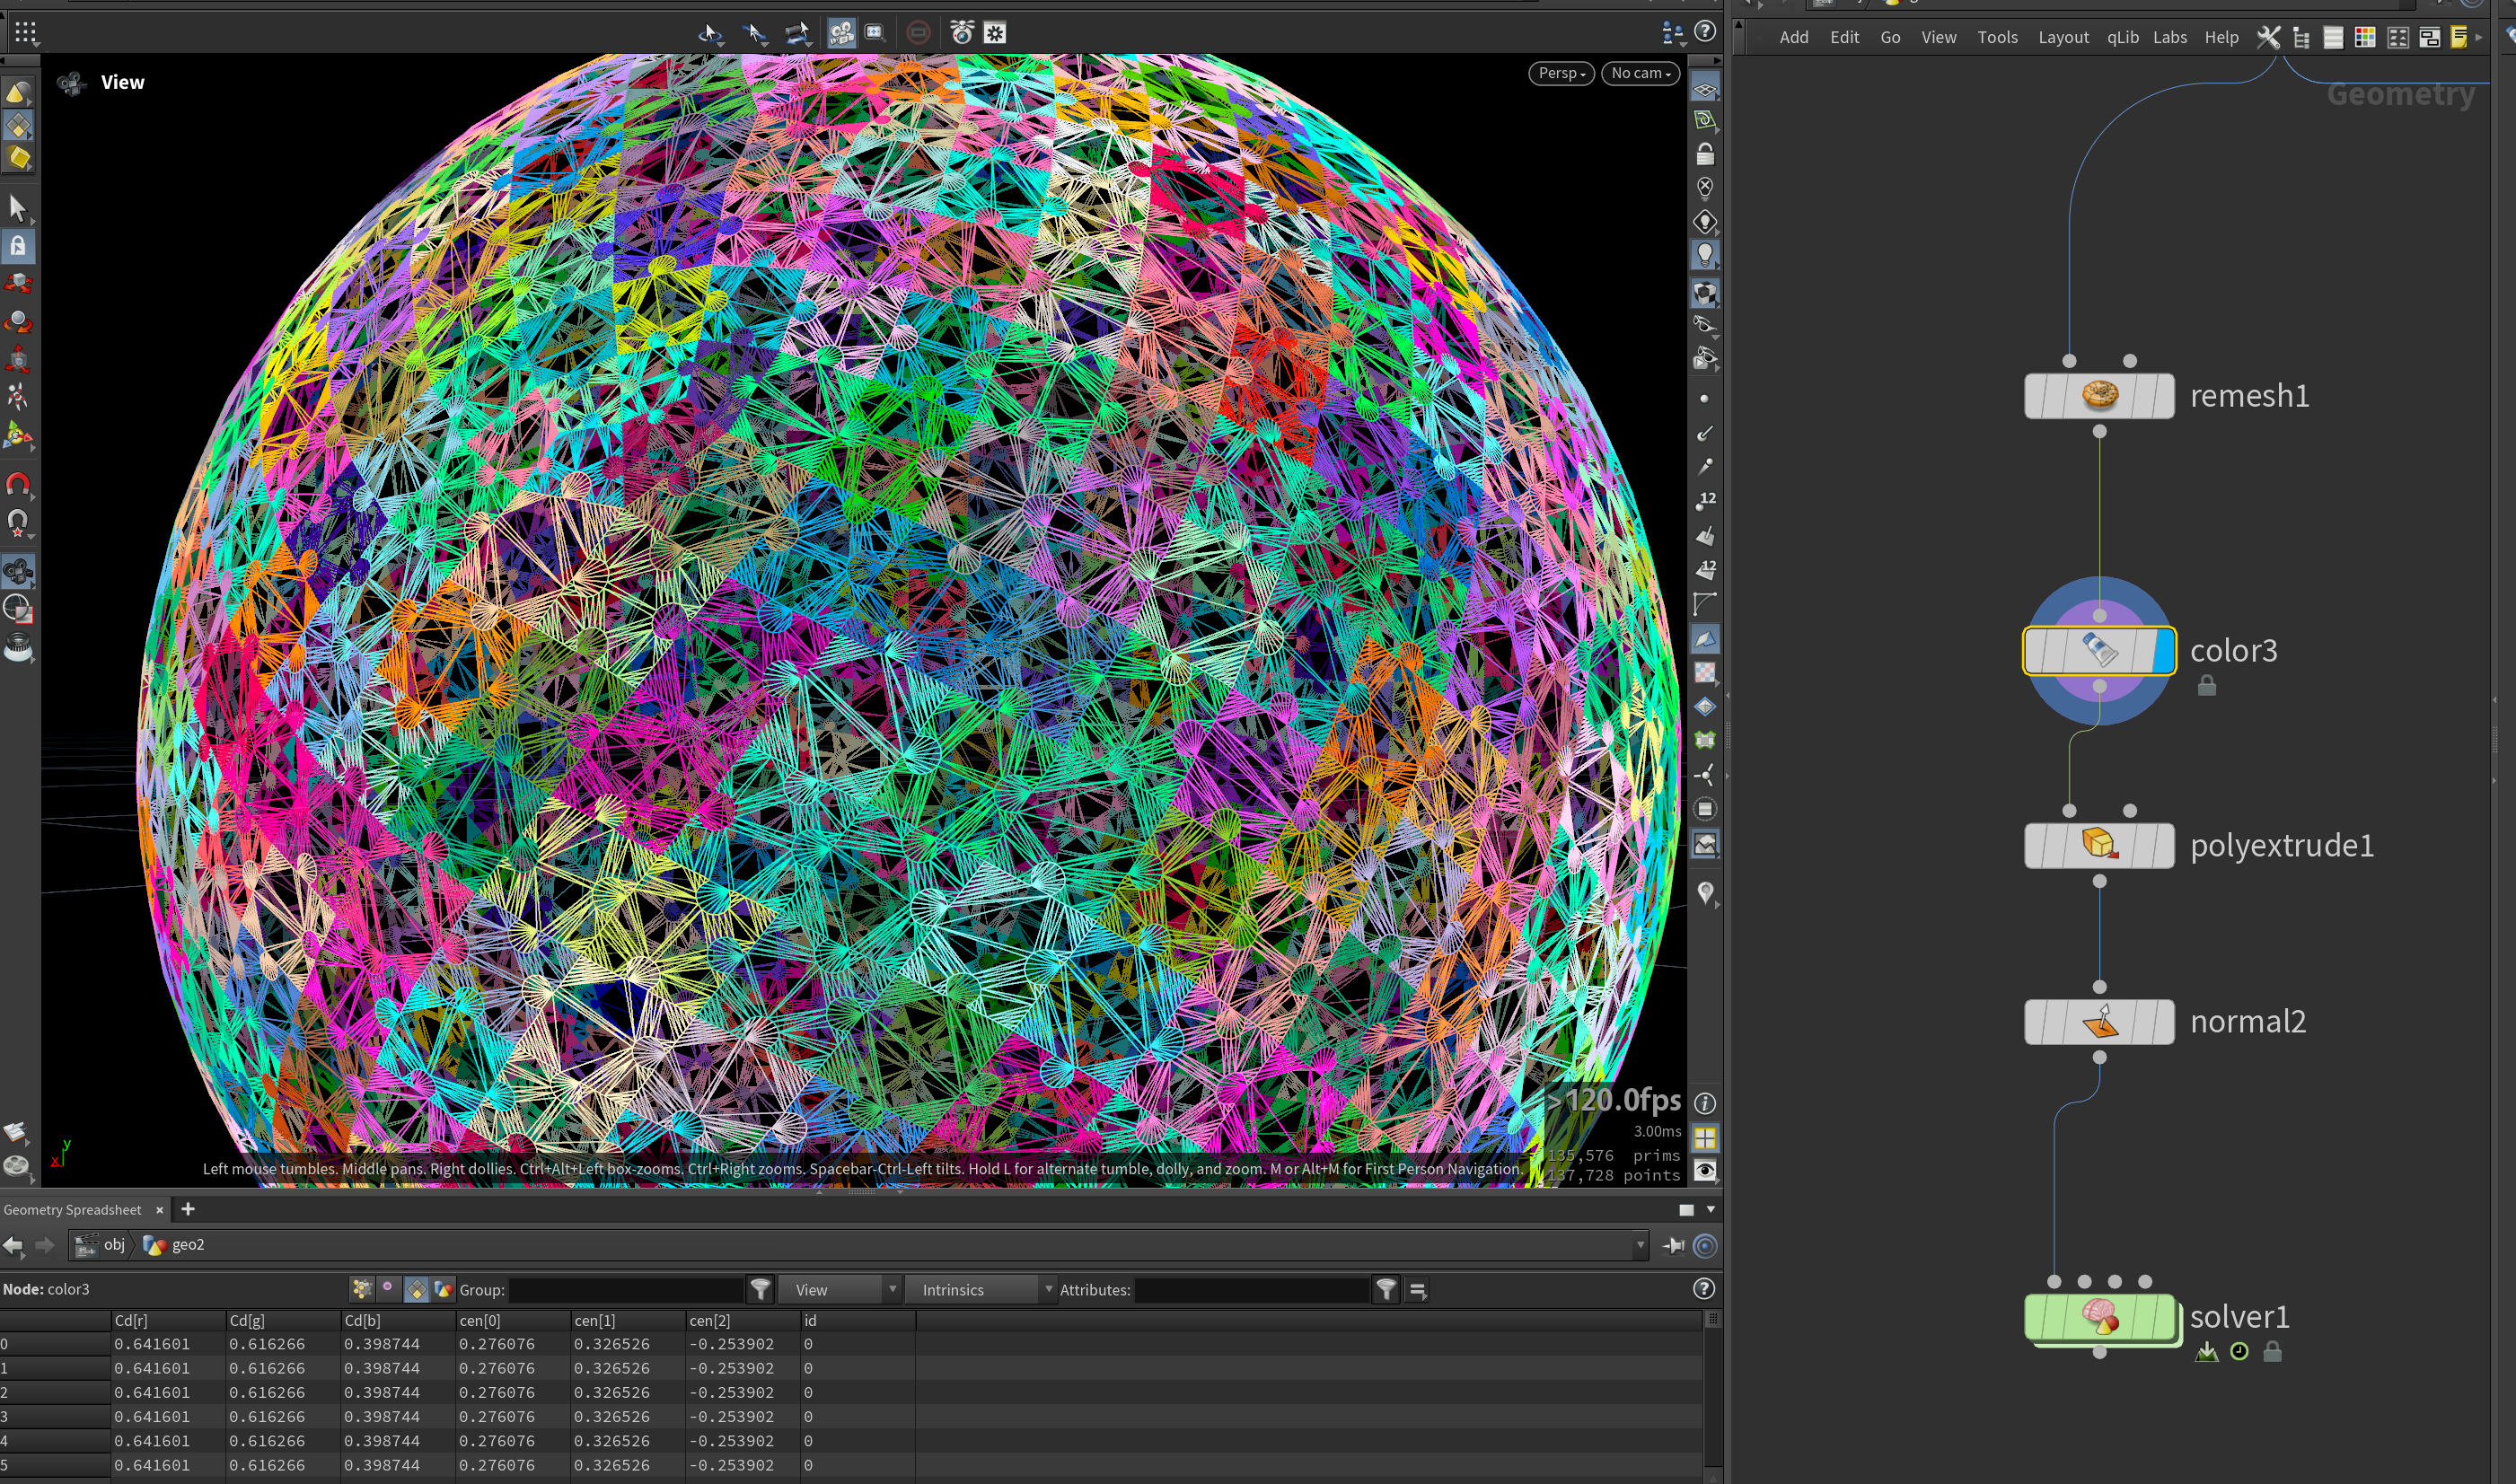Screen dimensions: 2516x1484
Task: Click the solver1 node brain icon
Action: [2099, 1317]
